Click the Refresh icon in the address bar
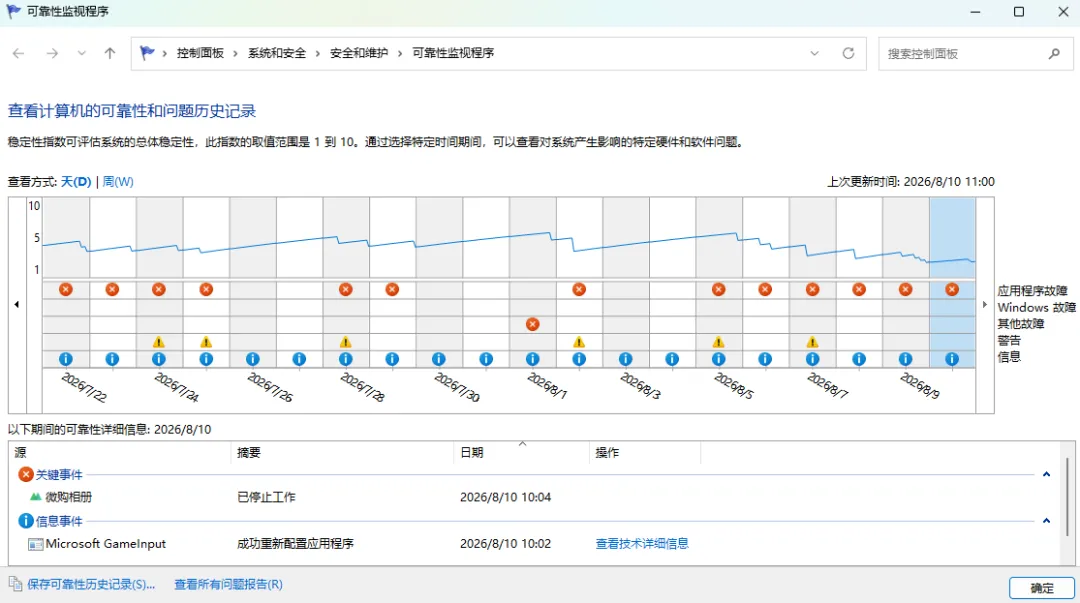1080x603 pixels. click(x=849, y=53)
